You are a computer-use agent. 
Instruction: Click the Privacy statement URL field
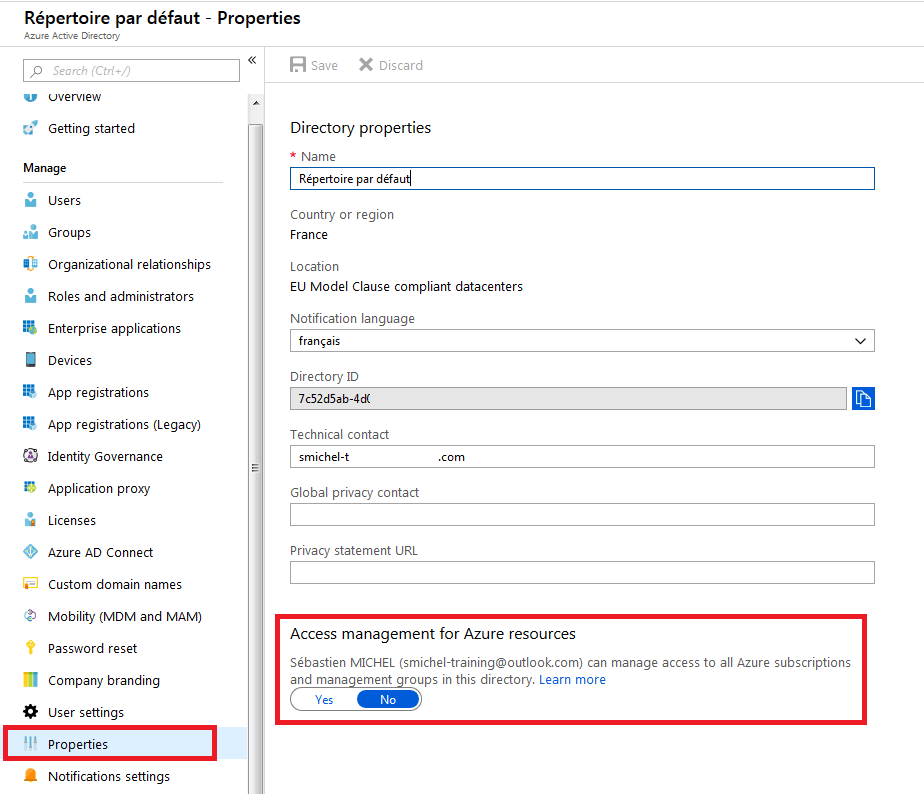582,573
